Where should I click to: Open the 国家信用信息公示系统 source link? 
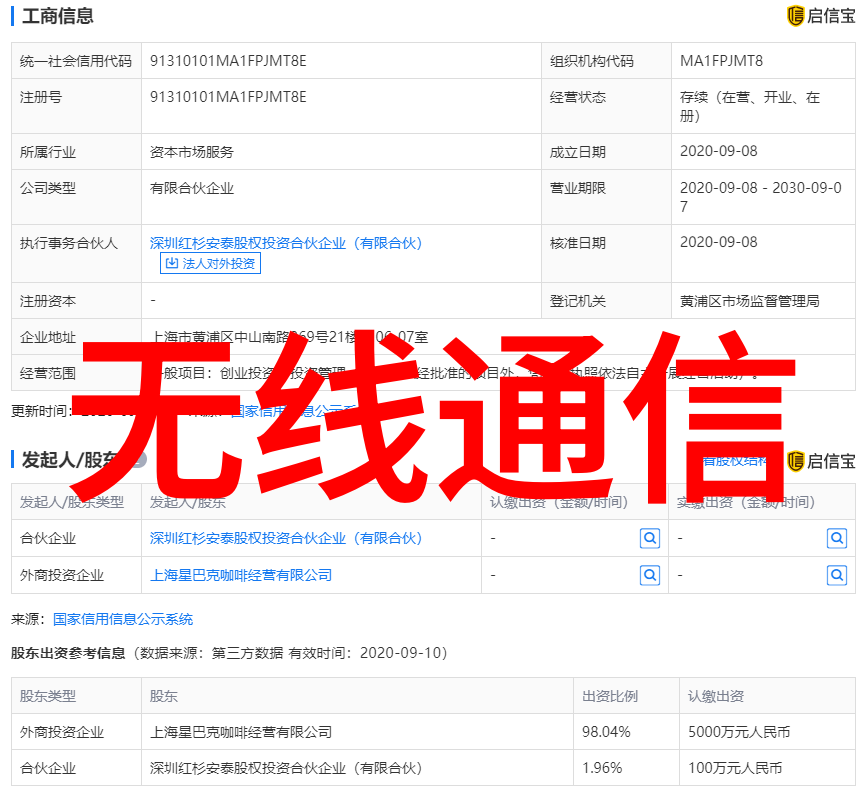click(x=123, y=619)
